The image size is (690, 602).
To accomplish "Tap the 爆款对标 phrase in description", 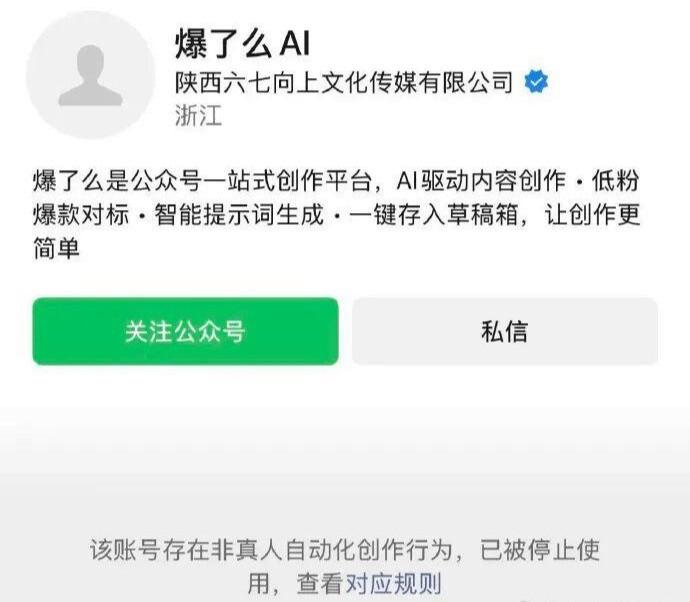I will point(81,215).
